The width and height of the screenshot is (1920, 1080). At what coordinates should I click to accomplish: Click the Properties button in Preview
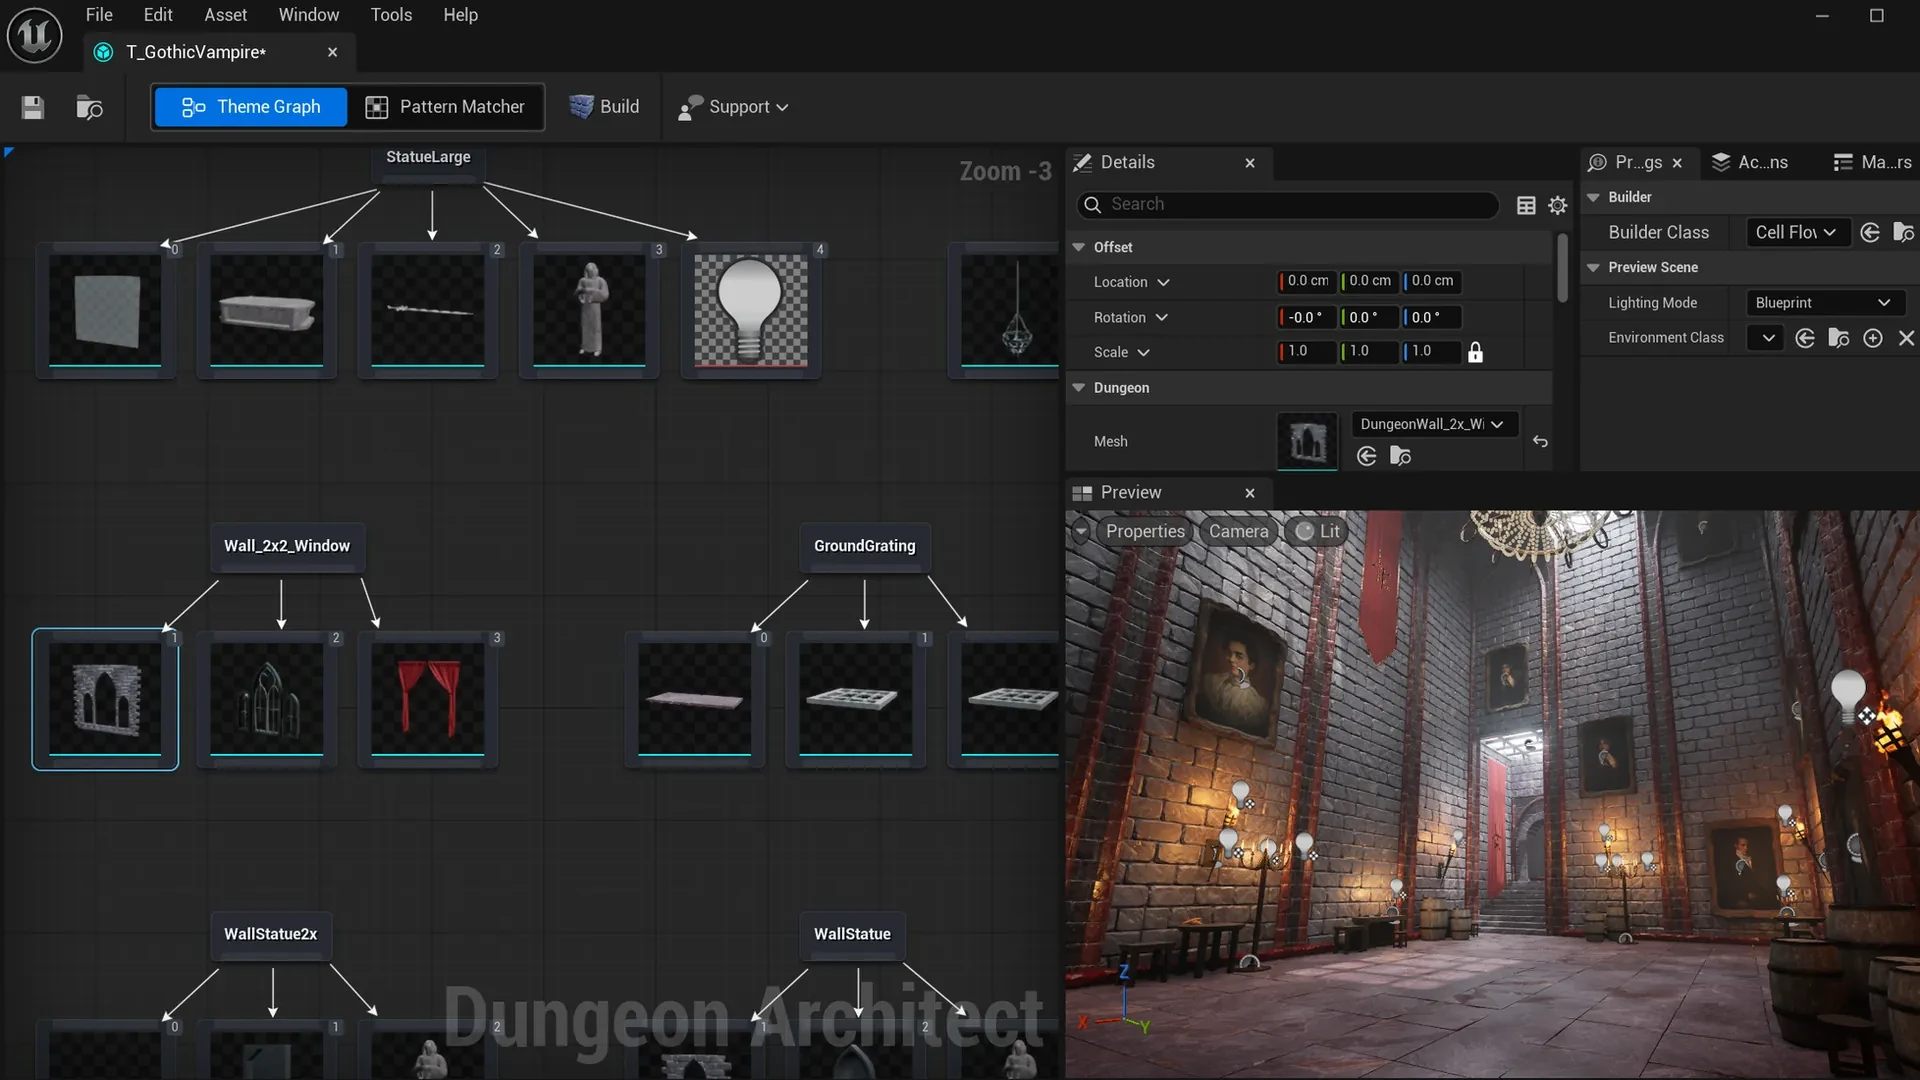[1145, 531]
